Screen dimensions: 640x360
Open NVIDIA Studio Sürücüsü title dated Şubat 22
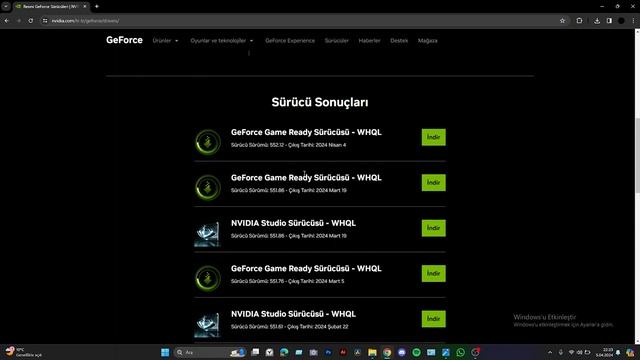point(293,314)
